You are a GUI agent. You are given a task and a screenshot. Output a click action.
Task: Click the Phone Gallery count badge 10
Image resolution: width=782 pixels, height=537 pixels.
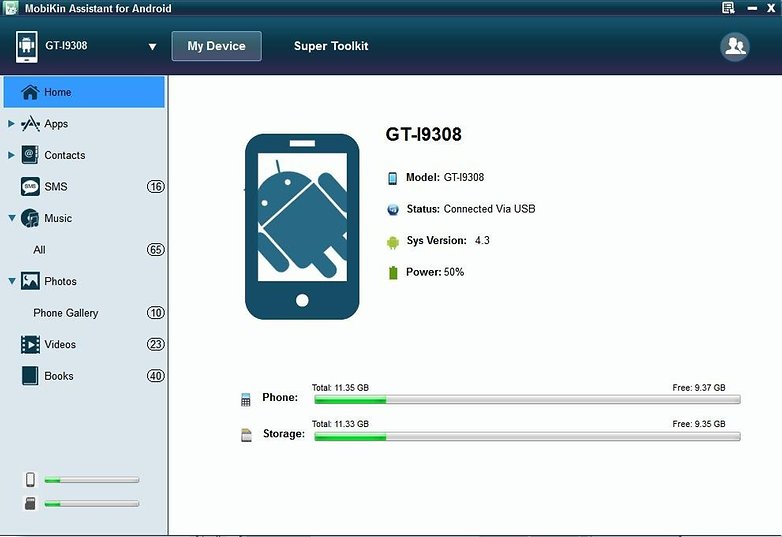[x=155, y=313]
